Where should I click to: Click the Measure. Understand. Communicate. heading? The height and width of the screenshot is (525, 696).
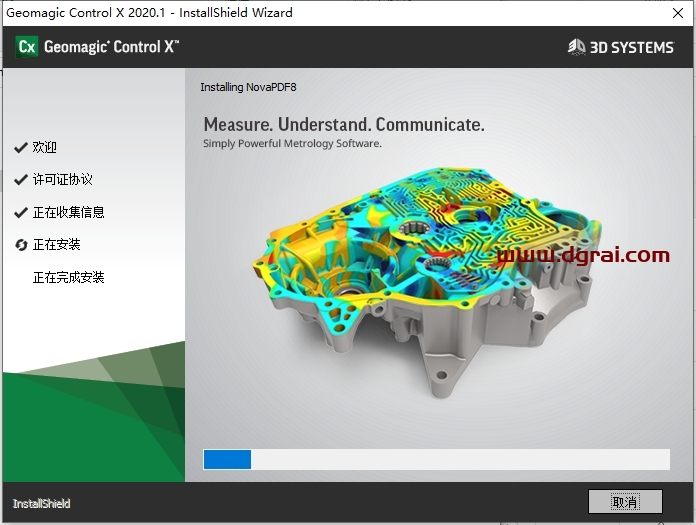[x=344, y=124]
